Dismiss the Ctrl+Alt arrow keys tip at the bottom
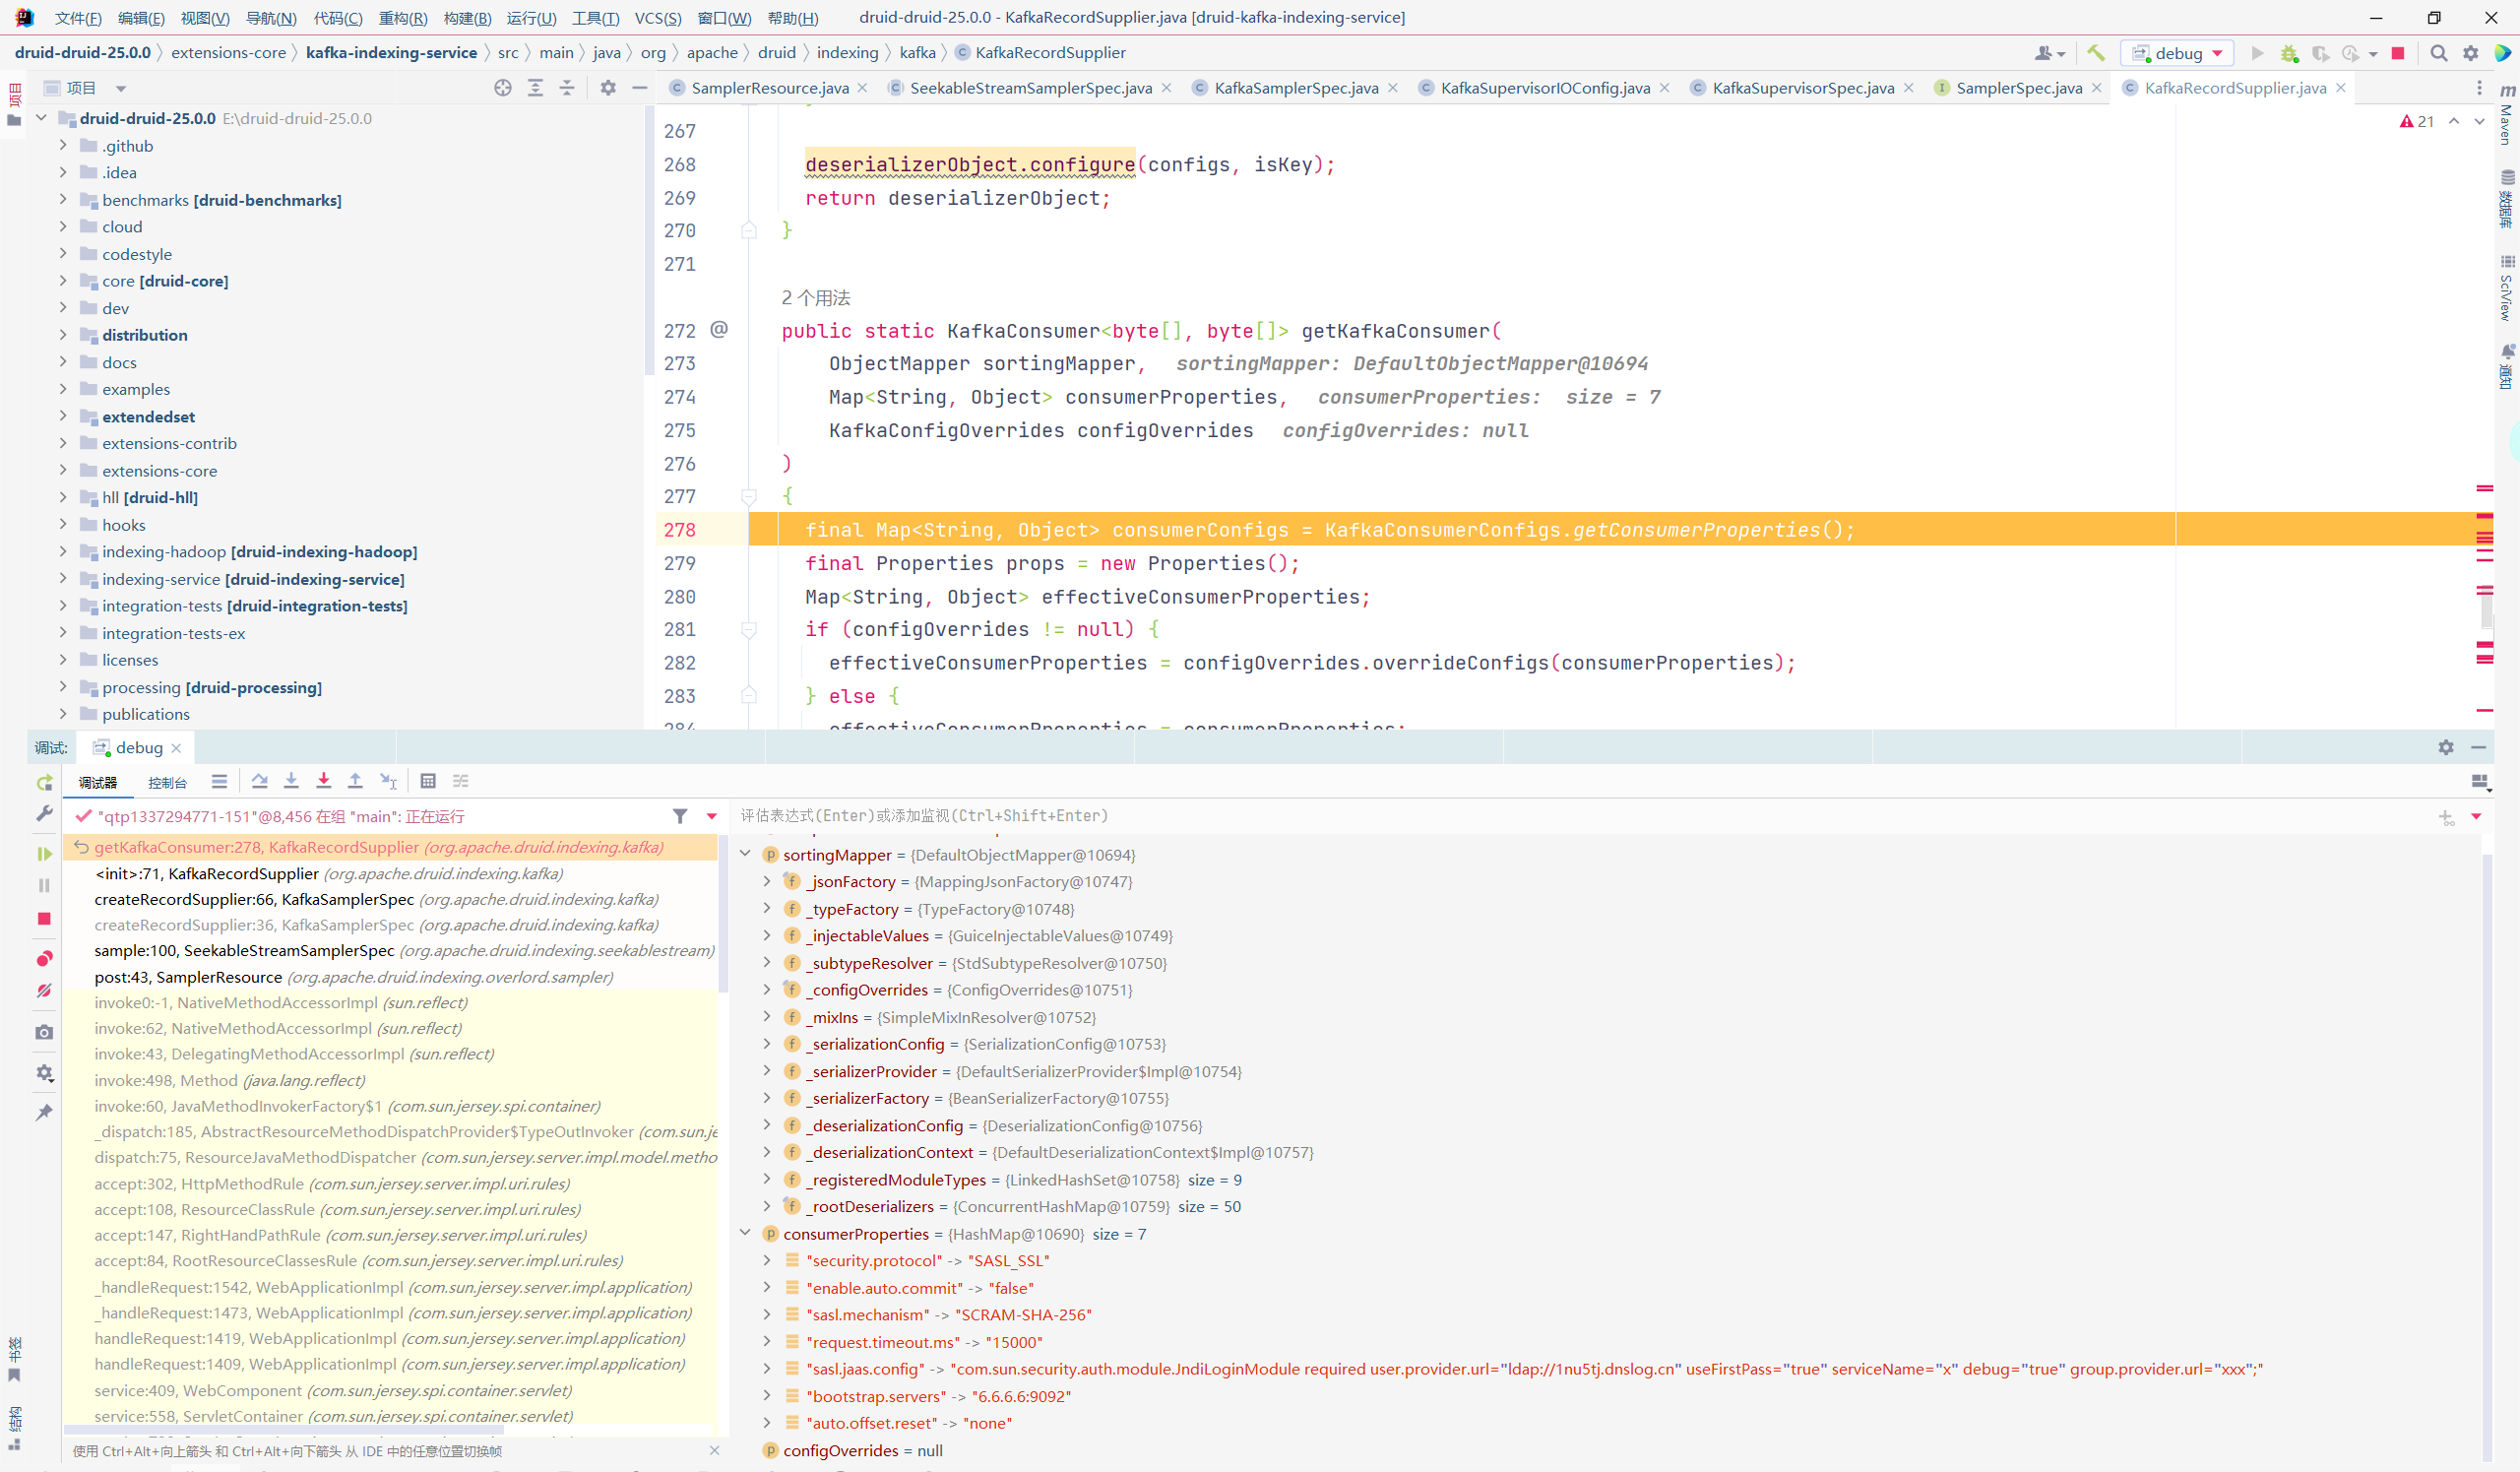This screenshot has height=1472, width=2520. [x=714, y=1450]
